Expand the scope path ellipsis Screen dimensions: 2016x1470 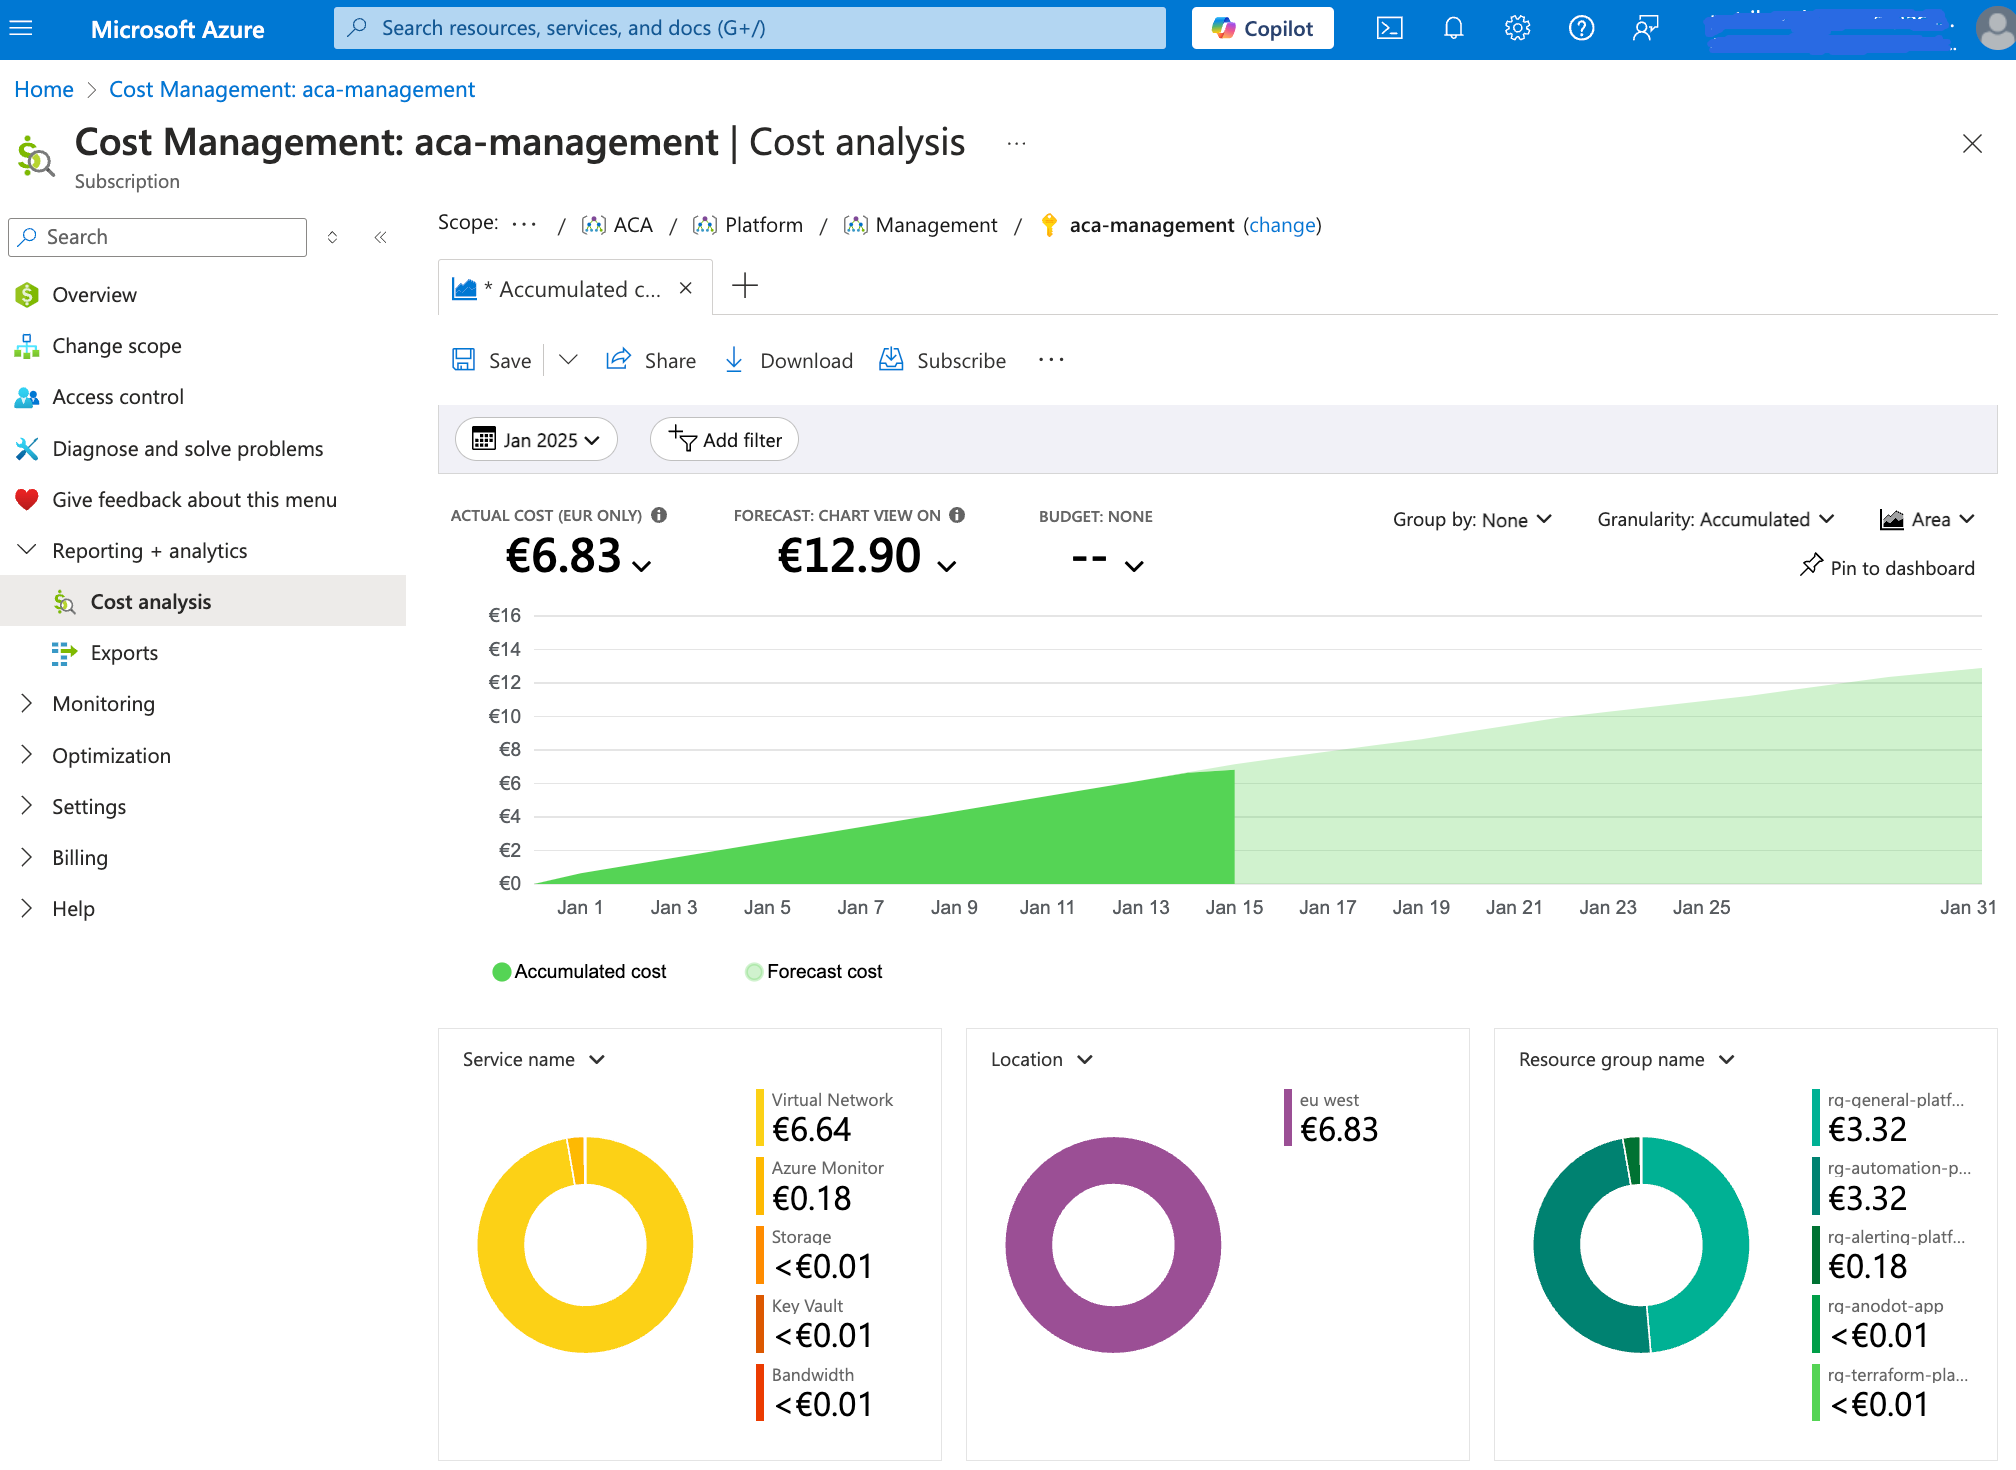click(x=524, y=224)
